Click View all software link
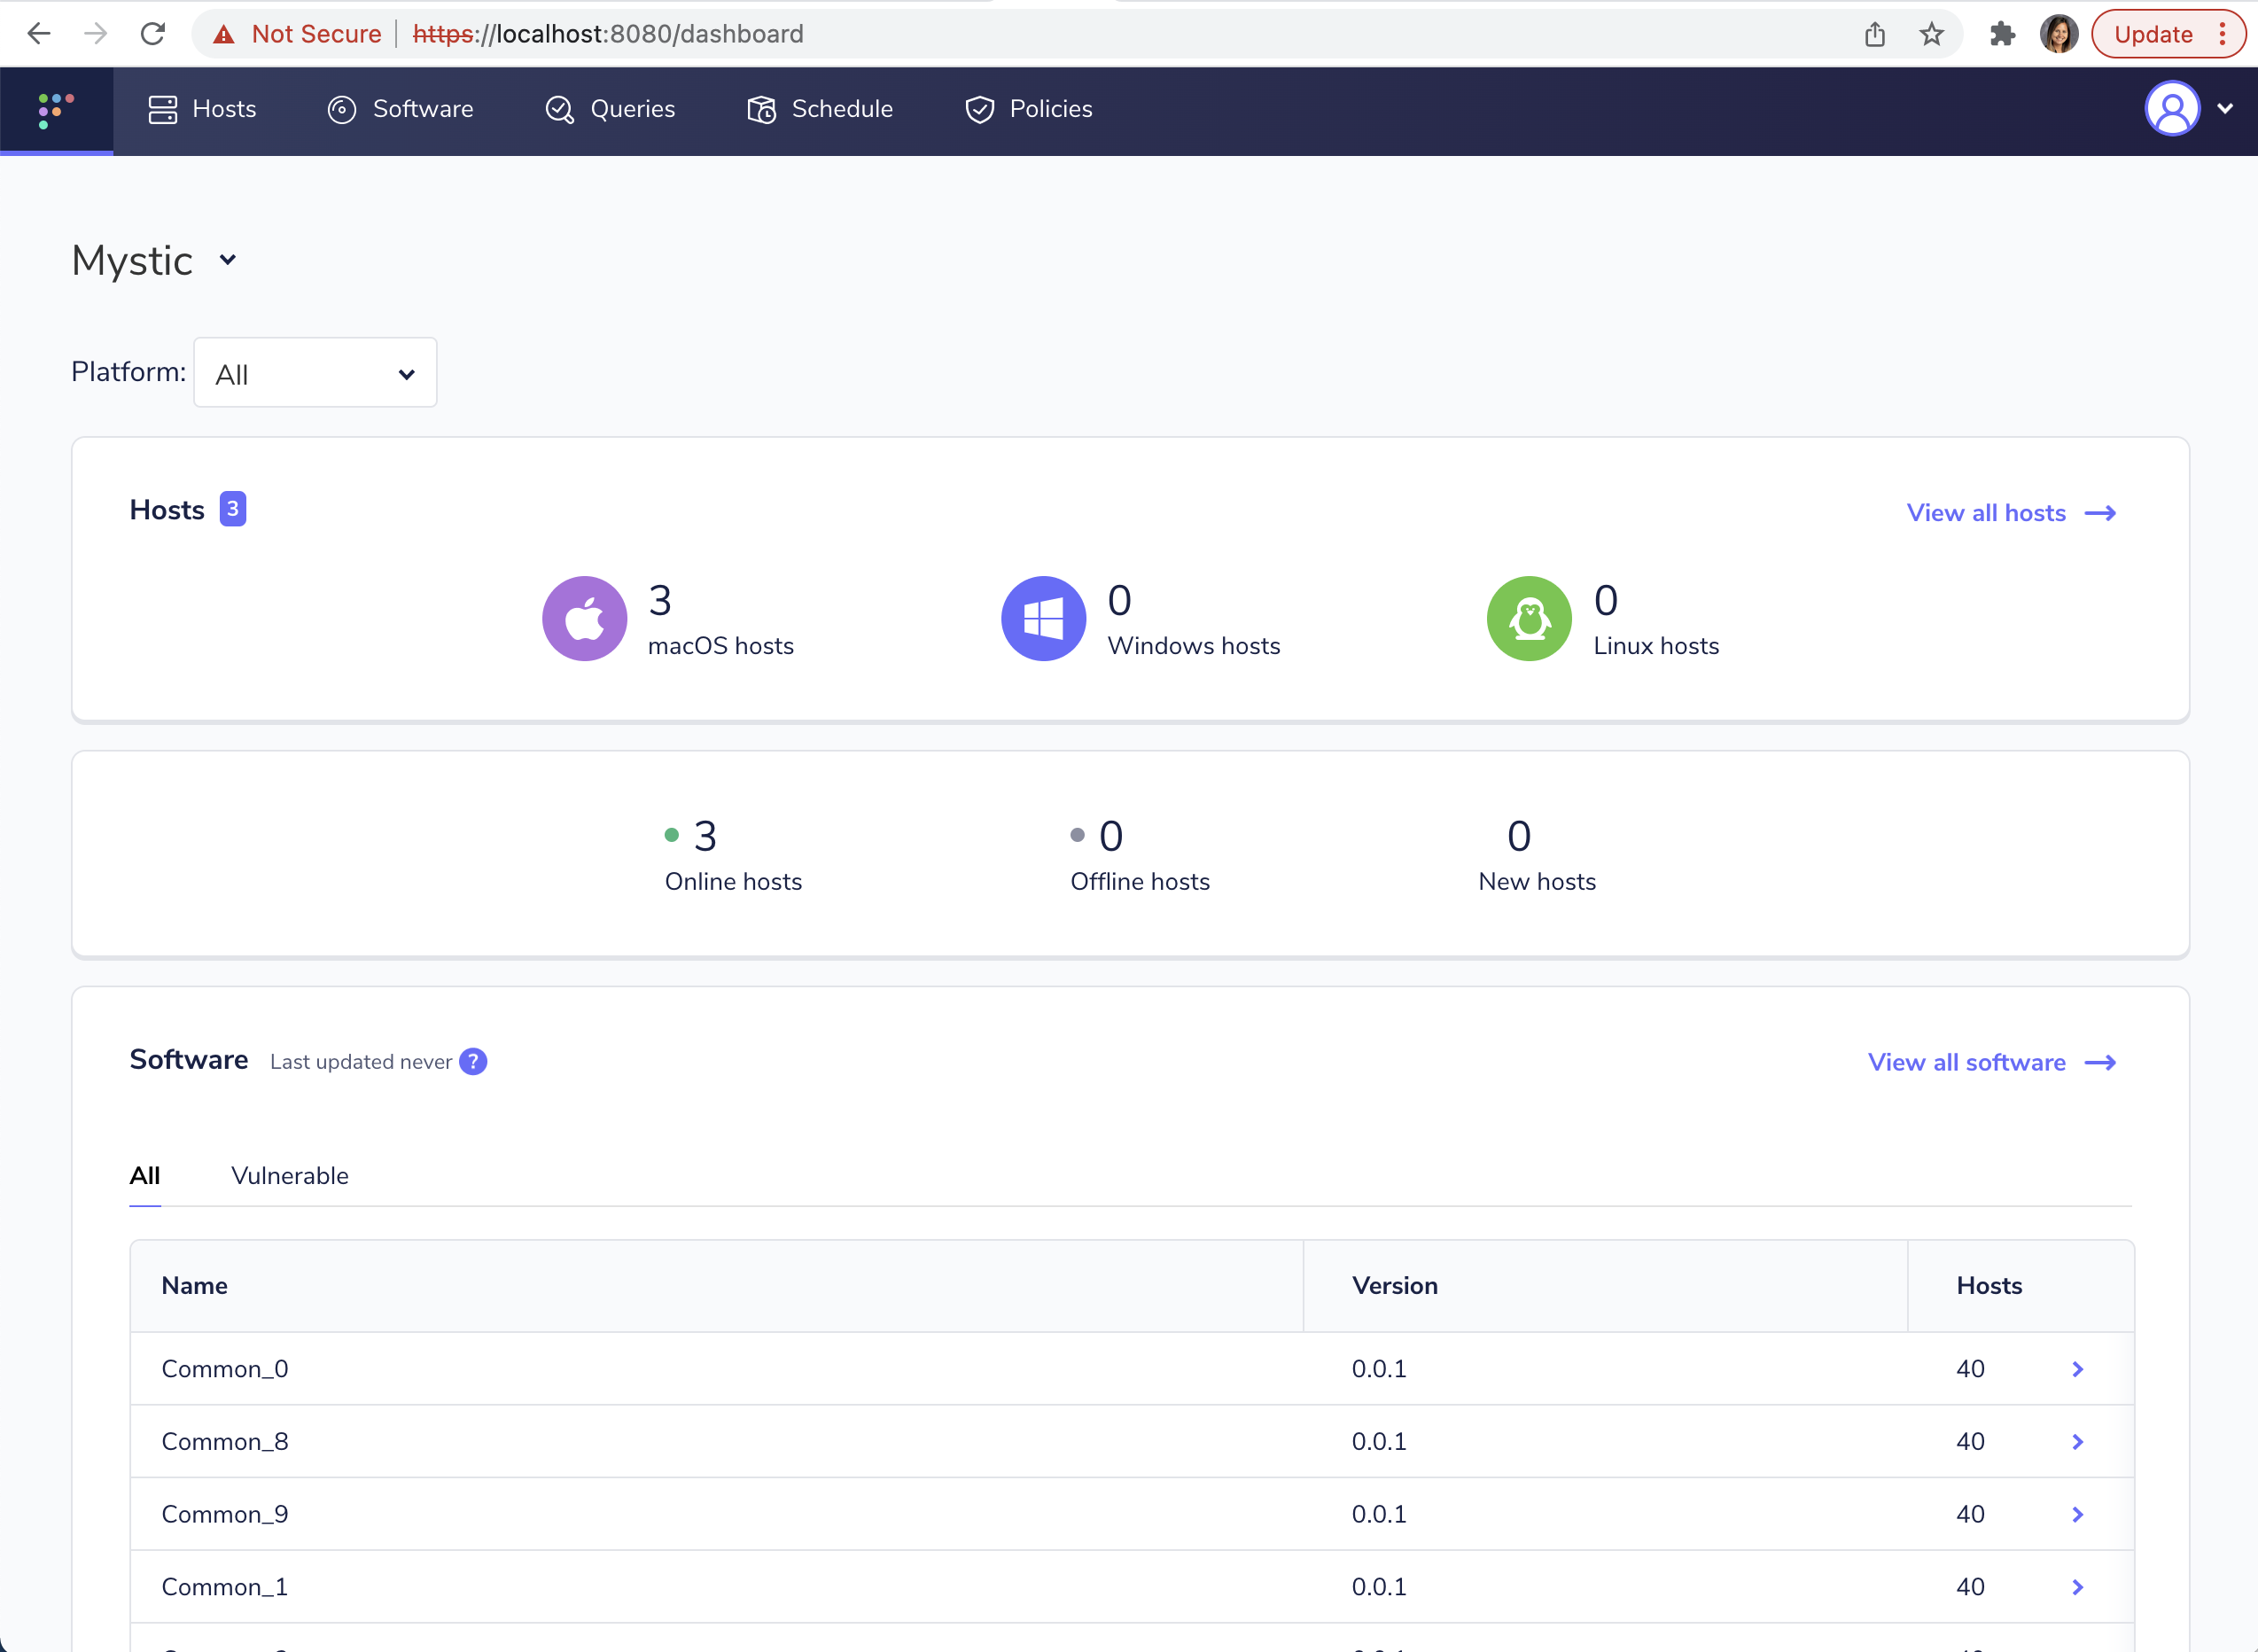This screenshot has height=1652, width=2258. pyautogui.click(x=1992, y=1062)
